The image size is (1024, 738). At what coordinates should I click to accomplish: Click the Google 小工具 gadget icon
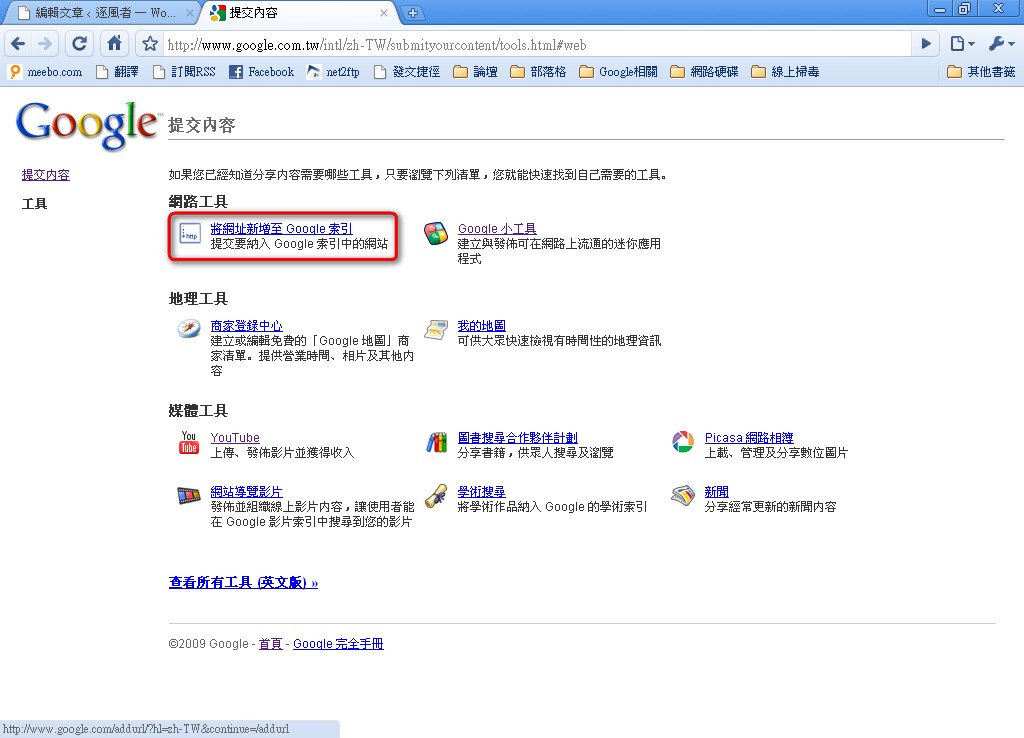click(x=436, y=233)
